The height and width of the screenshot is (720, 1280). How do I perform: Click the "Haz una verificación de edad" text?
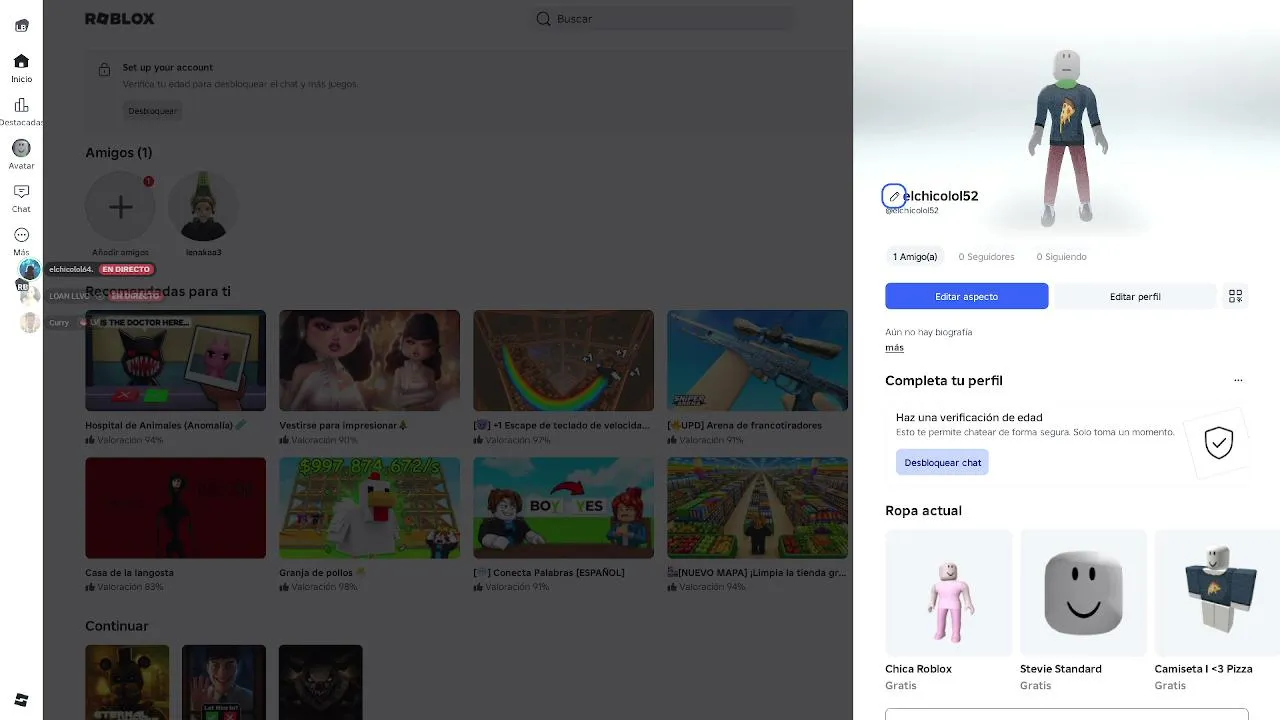coord(969,418)
